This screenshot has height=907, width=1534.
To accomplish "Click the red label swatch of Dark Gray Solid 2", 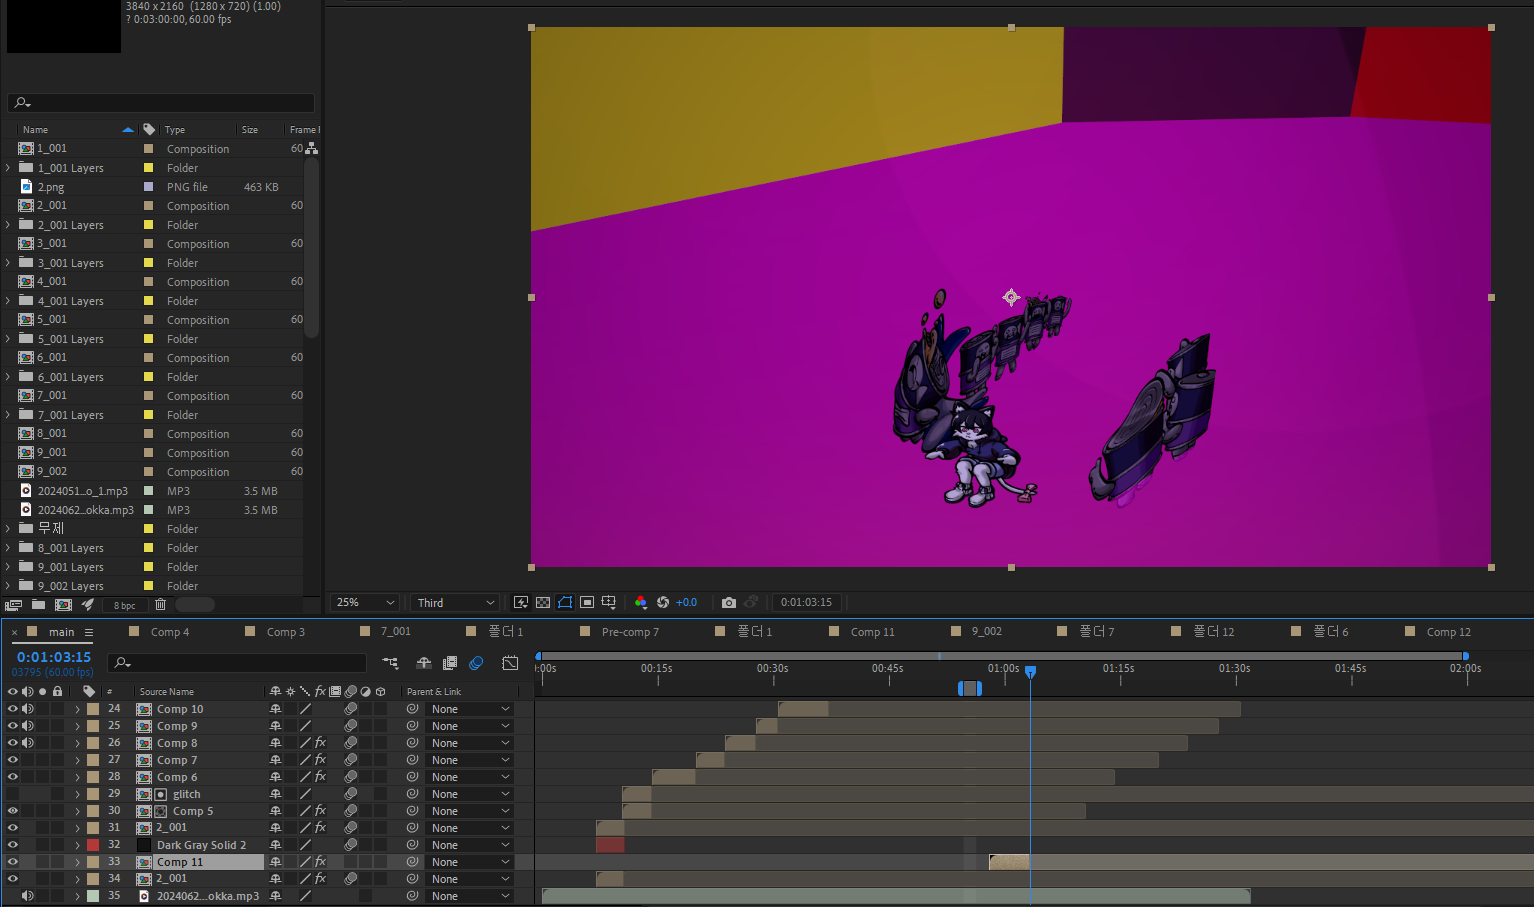I will (93, 845).
